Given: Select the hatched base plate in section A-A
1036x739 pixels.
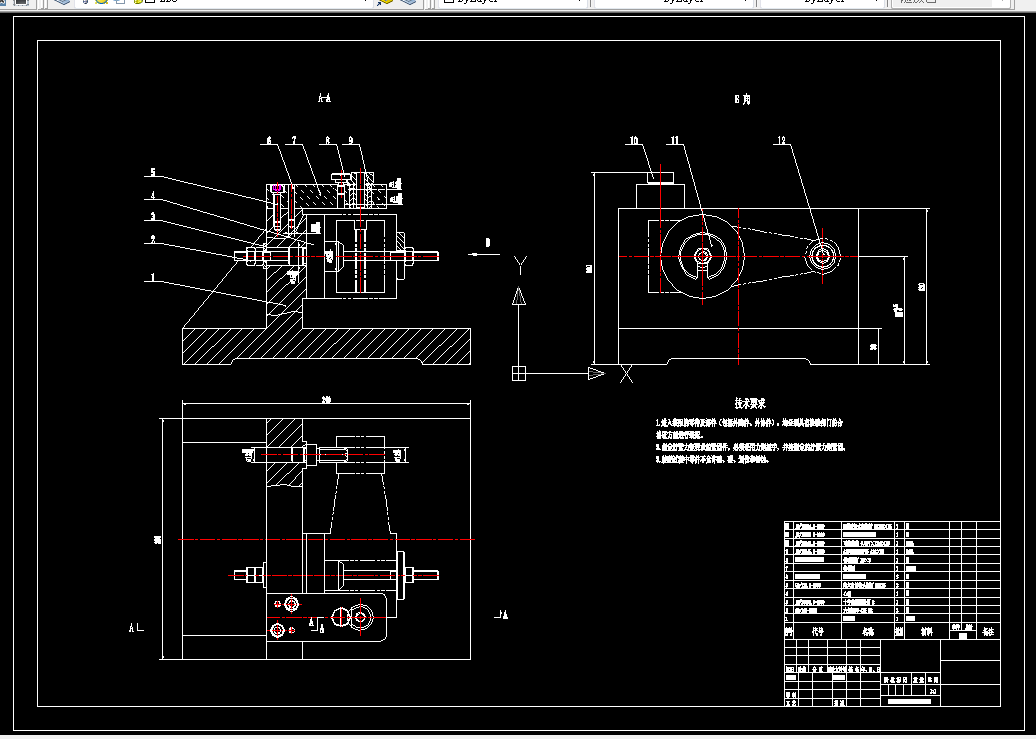Looking at the screenshot, I should (326, 346).
